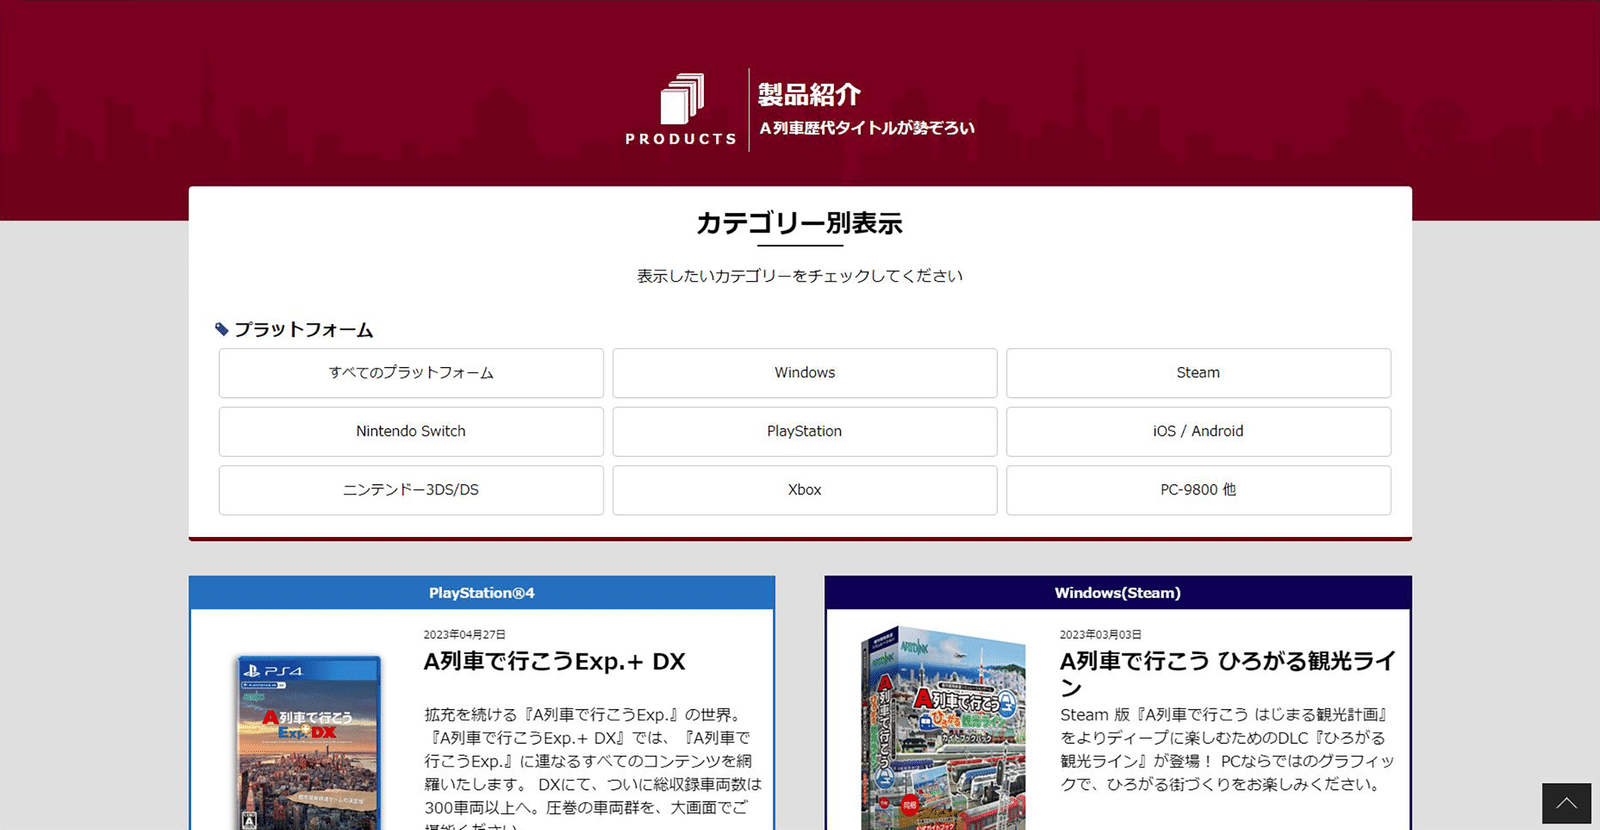
Task: Enable the Nintendo Switch filter
Action: click(411, 431)
